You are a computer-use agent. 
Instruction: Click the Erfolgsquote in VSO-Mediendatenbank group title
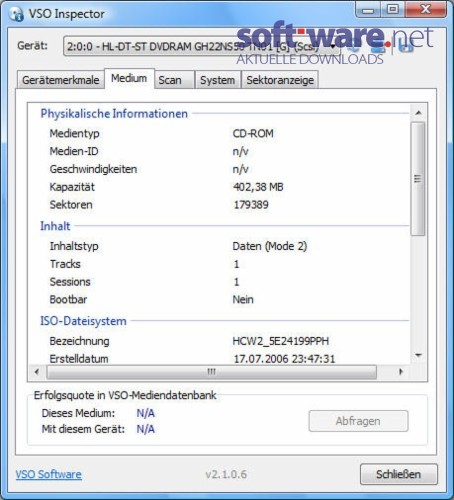(x=125, y=395)
